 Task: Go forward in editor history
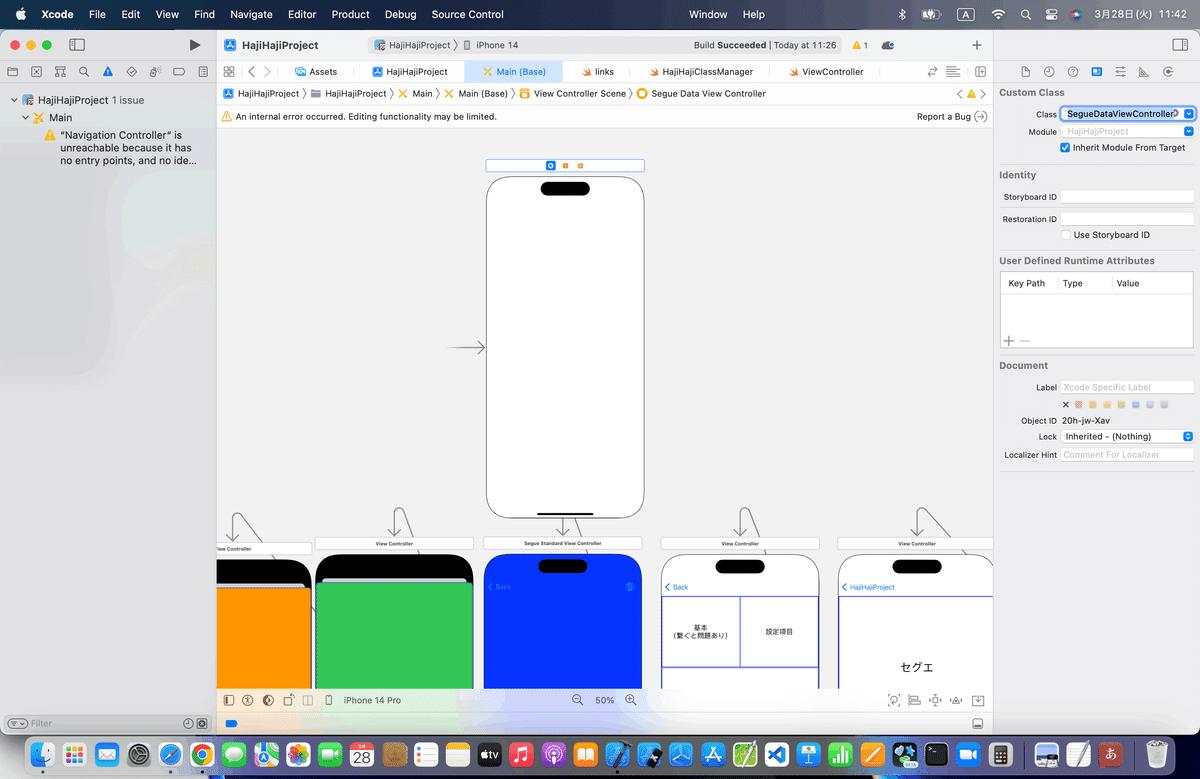point(265,72)
